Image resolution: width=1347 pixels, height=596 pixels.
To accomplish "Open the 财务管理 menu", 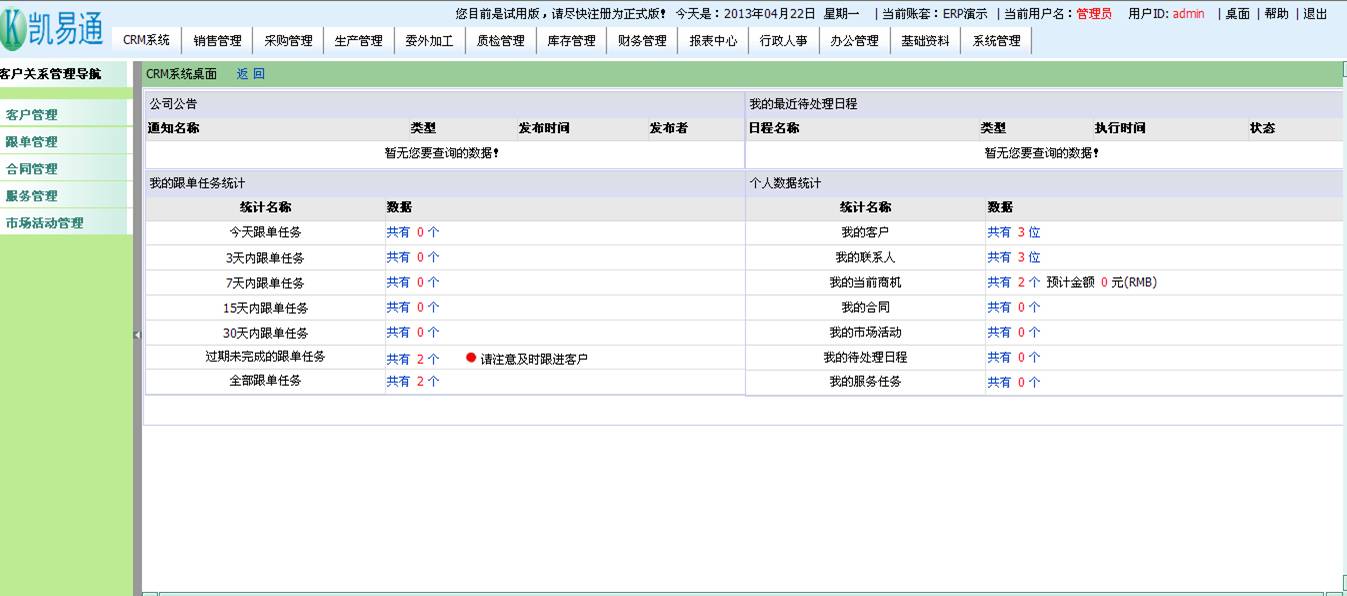I will [642, 41].
